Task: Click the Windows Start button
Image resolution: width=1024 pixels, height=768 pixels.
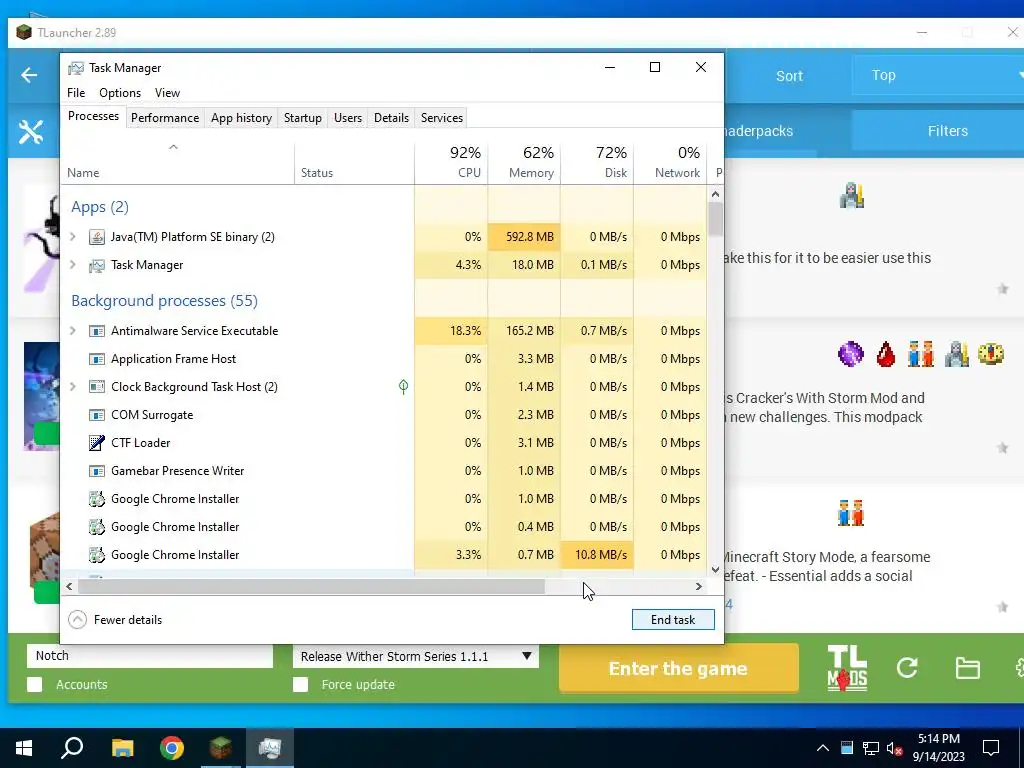Action: coord(24,748)
